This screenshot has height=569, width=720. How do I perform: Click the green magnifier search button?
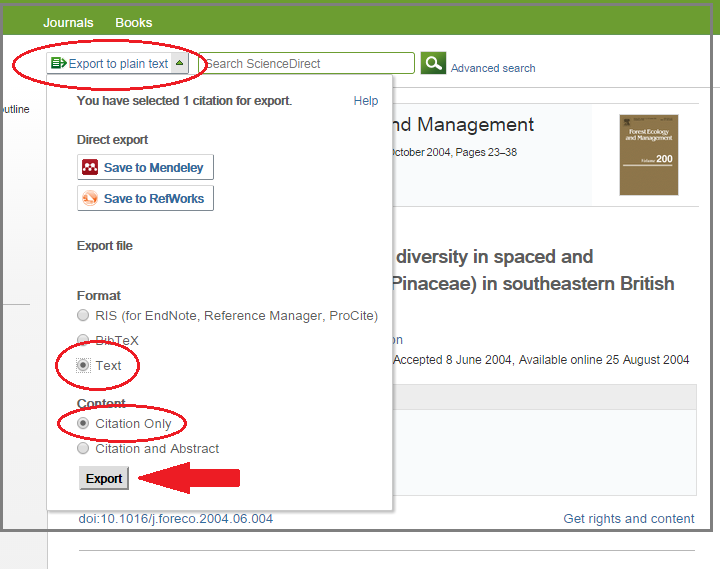(x=433, y=63)
